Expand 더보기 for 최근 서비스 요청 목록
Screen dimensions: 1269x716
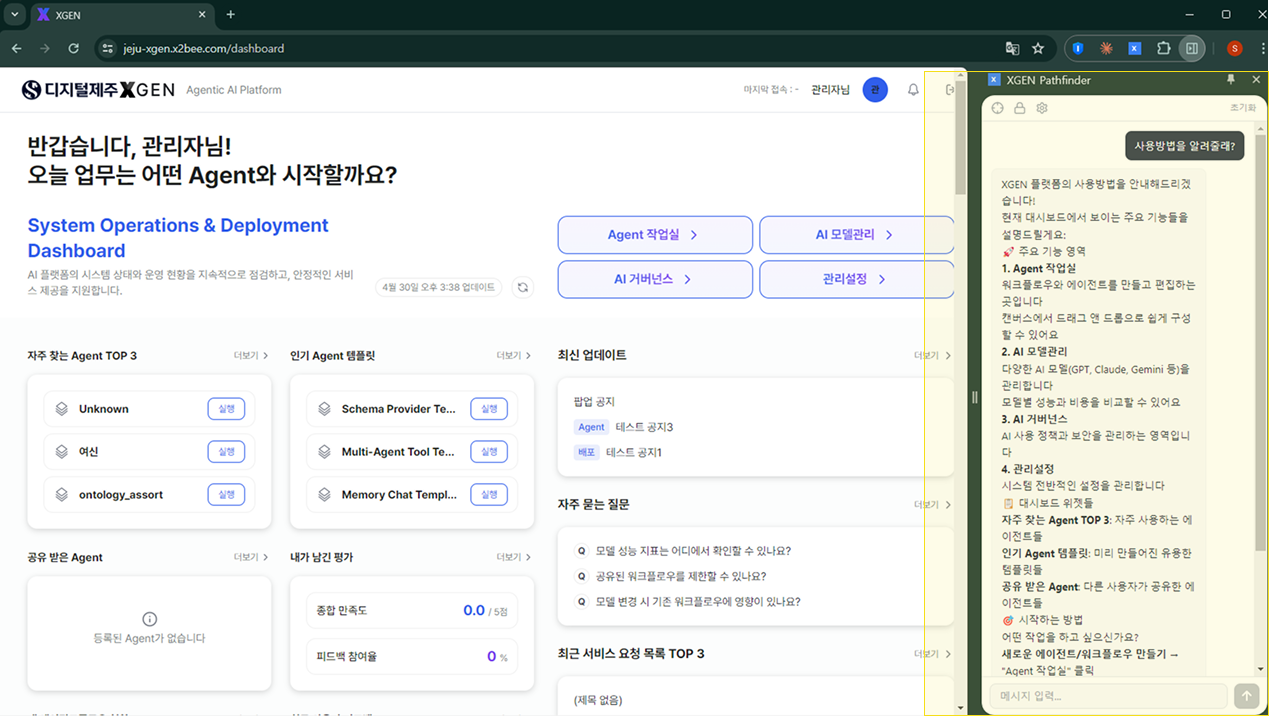click(931, 654)
